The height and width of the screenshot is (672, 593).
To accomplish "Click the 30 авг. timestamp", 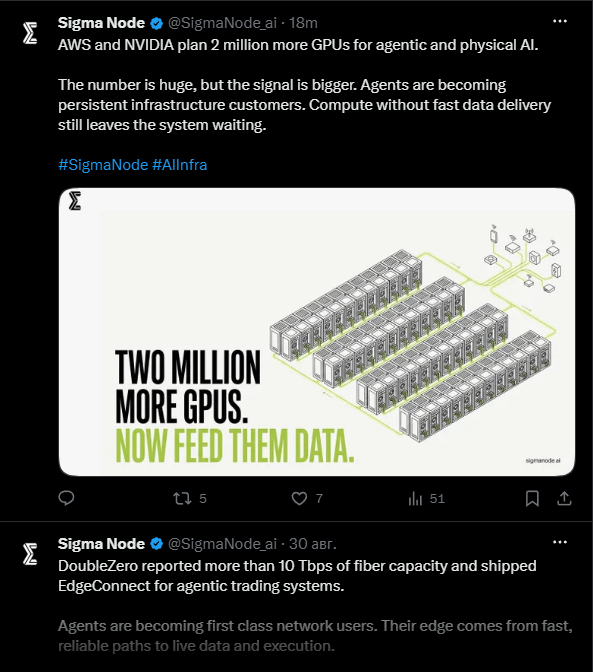I will [x=313, y=544].
